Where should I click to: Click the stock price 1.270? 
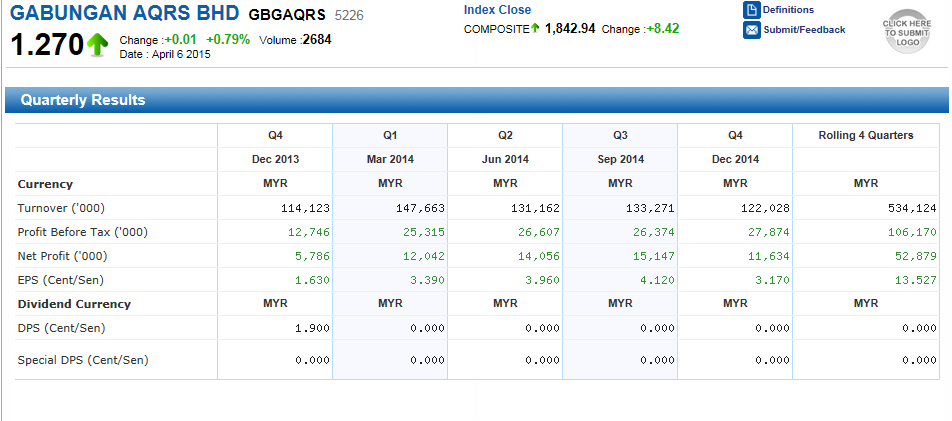(47, 45)
